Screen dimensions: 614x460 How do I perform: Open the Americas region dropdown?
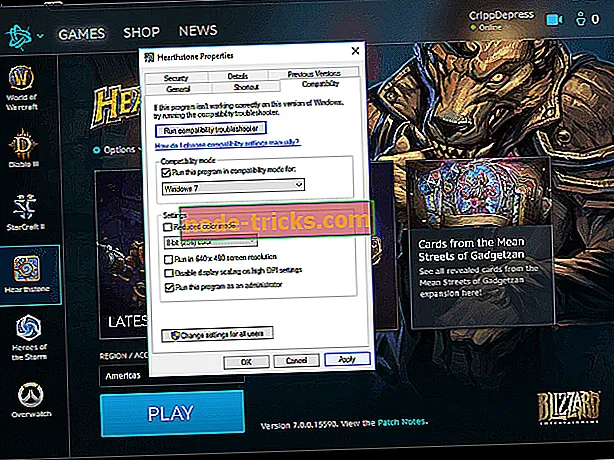pos(172,376)
